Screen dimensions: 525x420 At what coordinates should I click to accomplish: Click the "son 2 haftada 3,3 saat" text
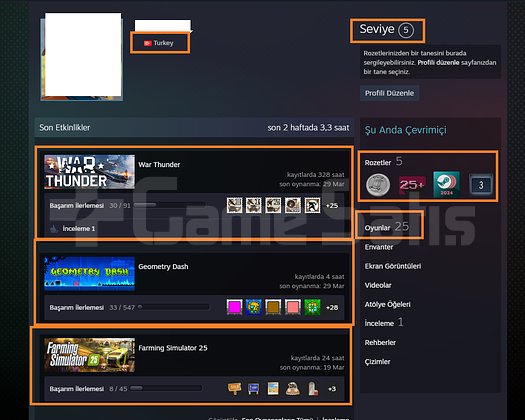coord(308,128)
